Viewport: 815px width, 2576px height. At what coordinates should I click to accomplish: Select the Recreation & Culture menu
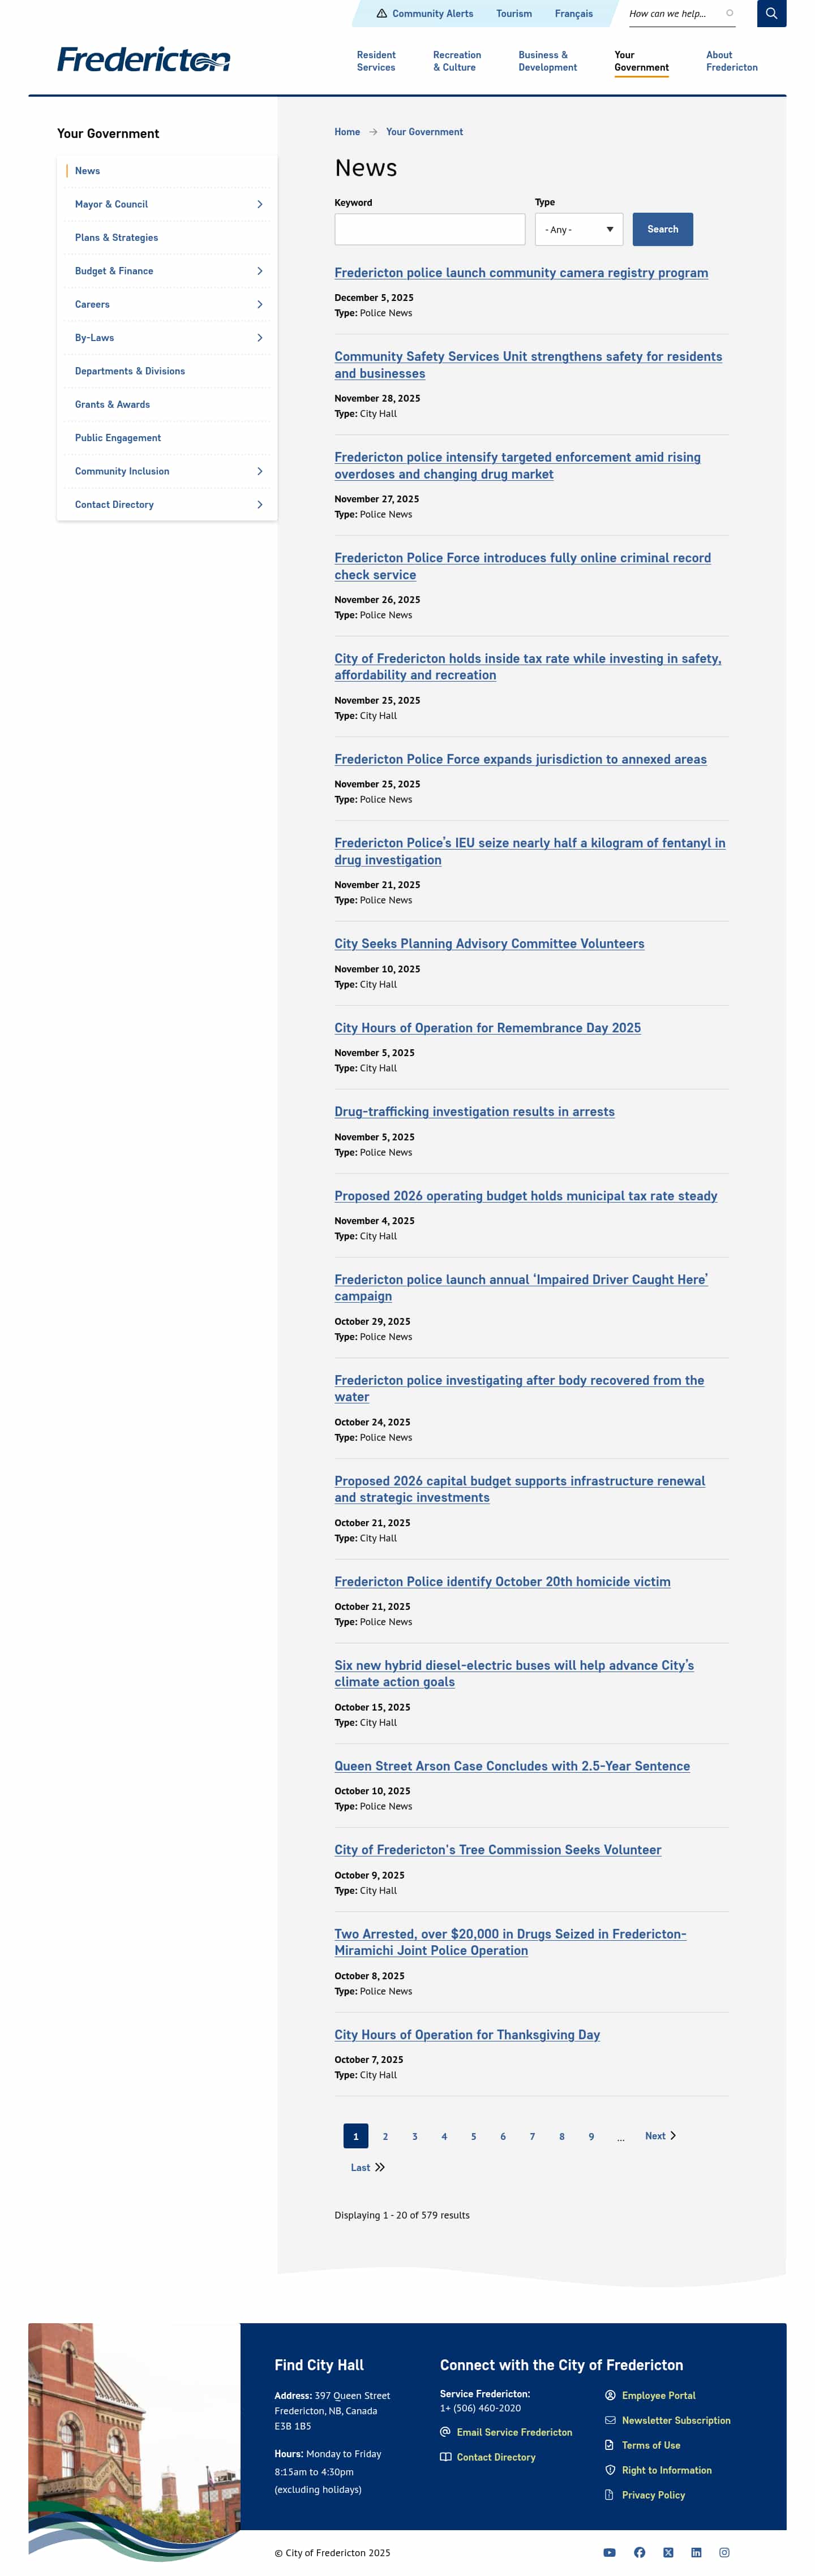(x=457, y=61)
